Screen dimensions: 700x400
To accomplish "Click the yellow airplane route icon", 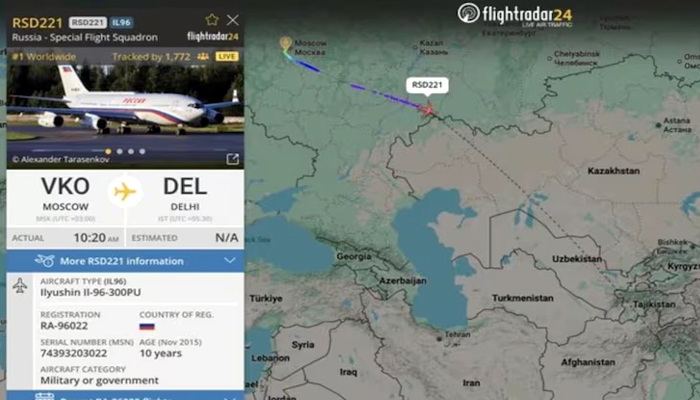I will tap(125, 192).
